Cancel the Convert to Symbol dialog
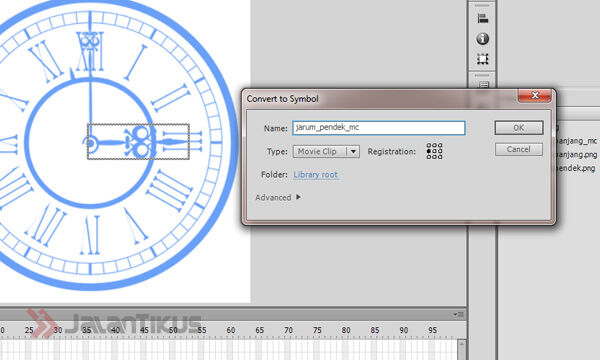Viewport: 600px width, 360px height. (x=518, y=149)
